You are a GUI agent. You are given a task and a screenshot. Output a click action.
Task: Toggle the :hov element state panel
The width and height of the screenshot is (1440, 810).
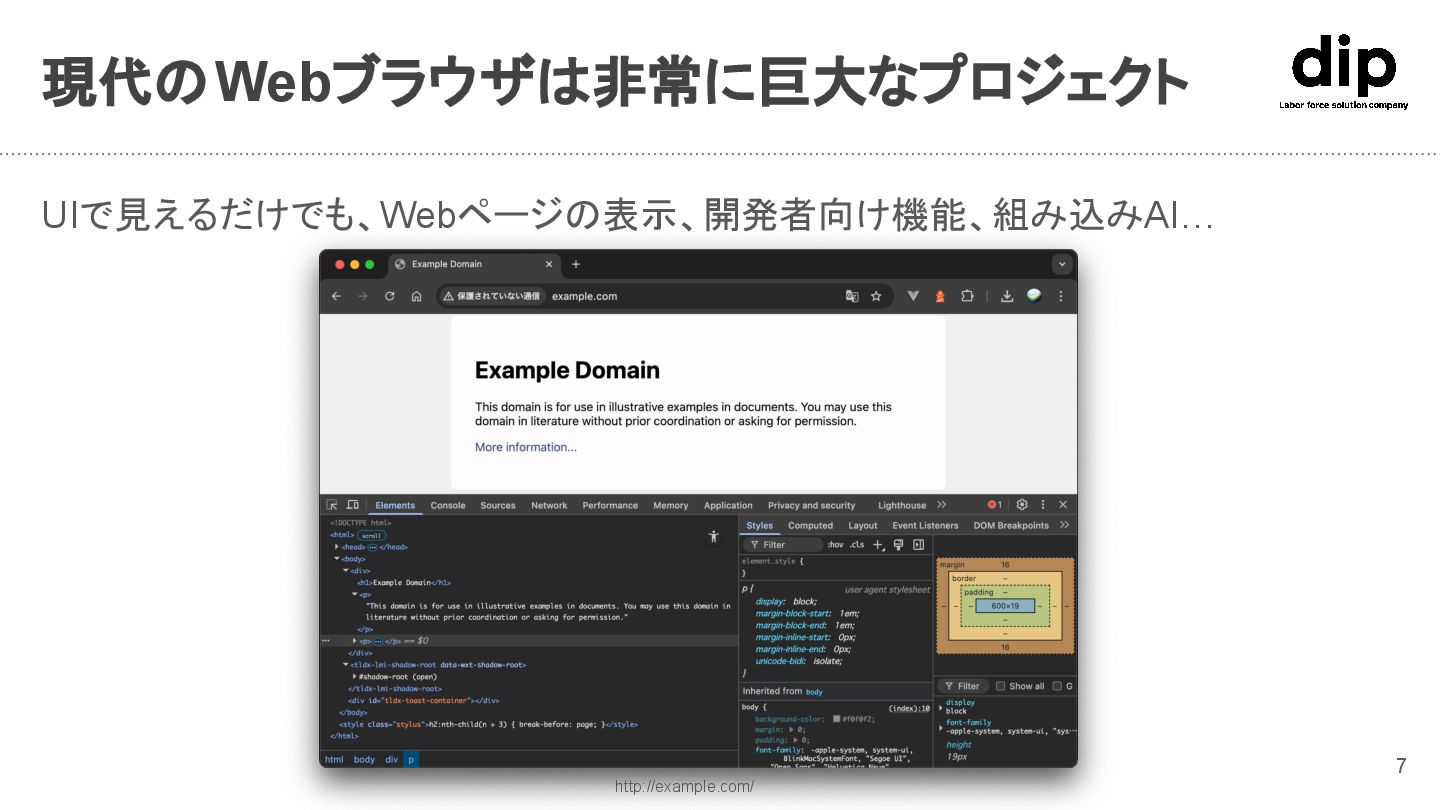[x=836, y=545]
